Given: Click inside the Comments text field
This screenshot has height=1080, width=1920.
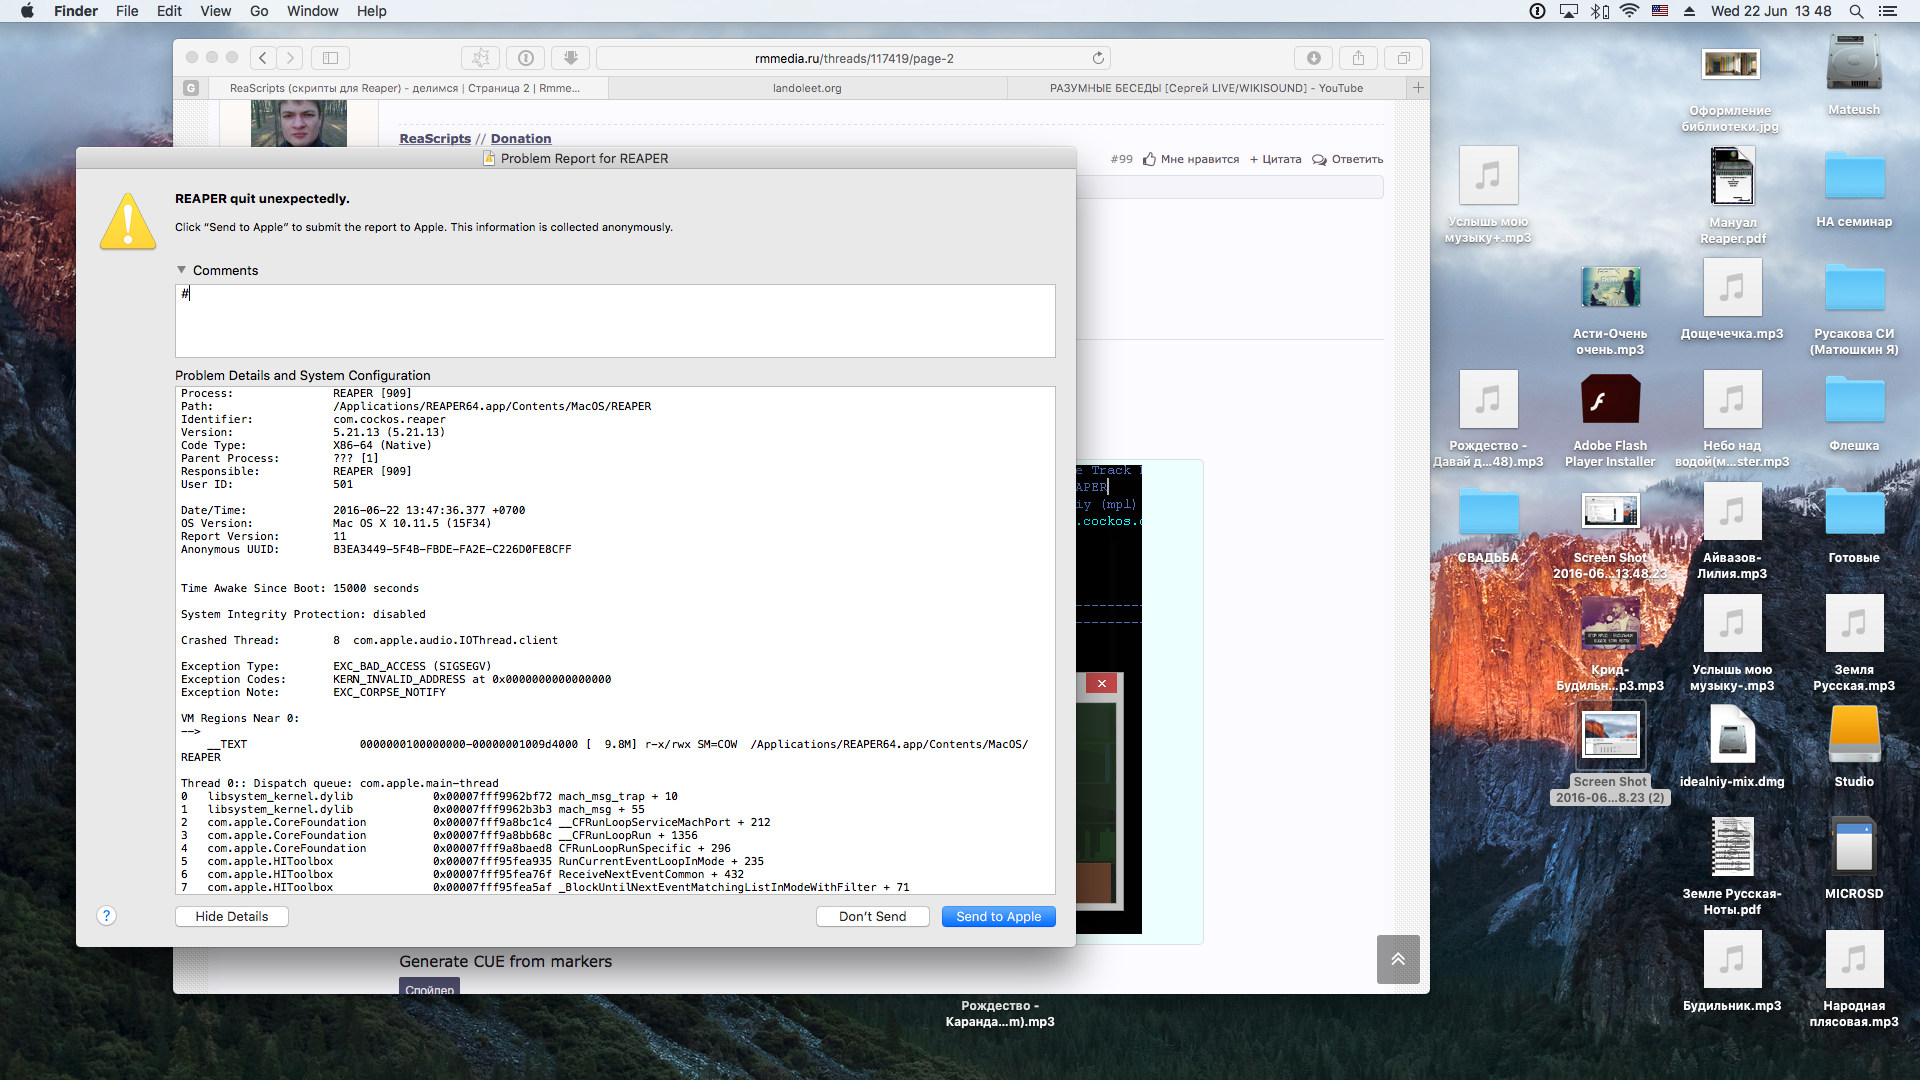Looking at the screenshot, I should click(x=615, y=321).
